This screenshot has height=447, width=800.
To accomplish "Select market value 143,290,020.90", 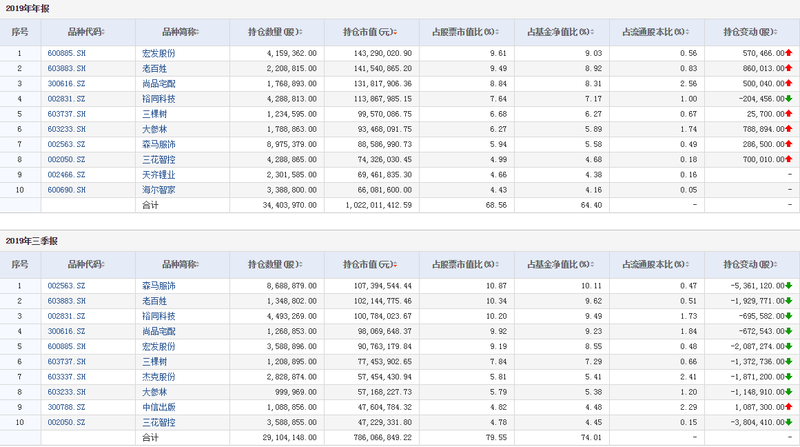I will click(383, 53).
